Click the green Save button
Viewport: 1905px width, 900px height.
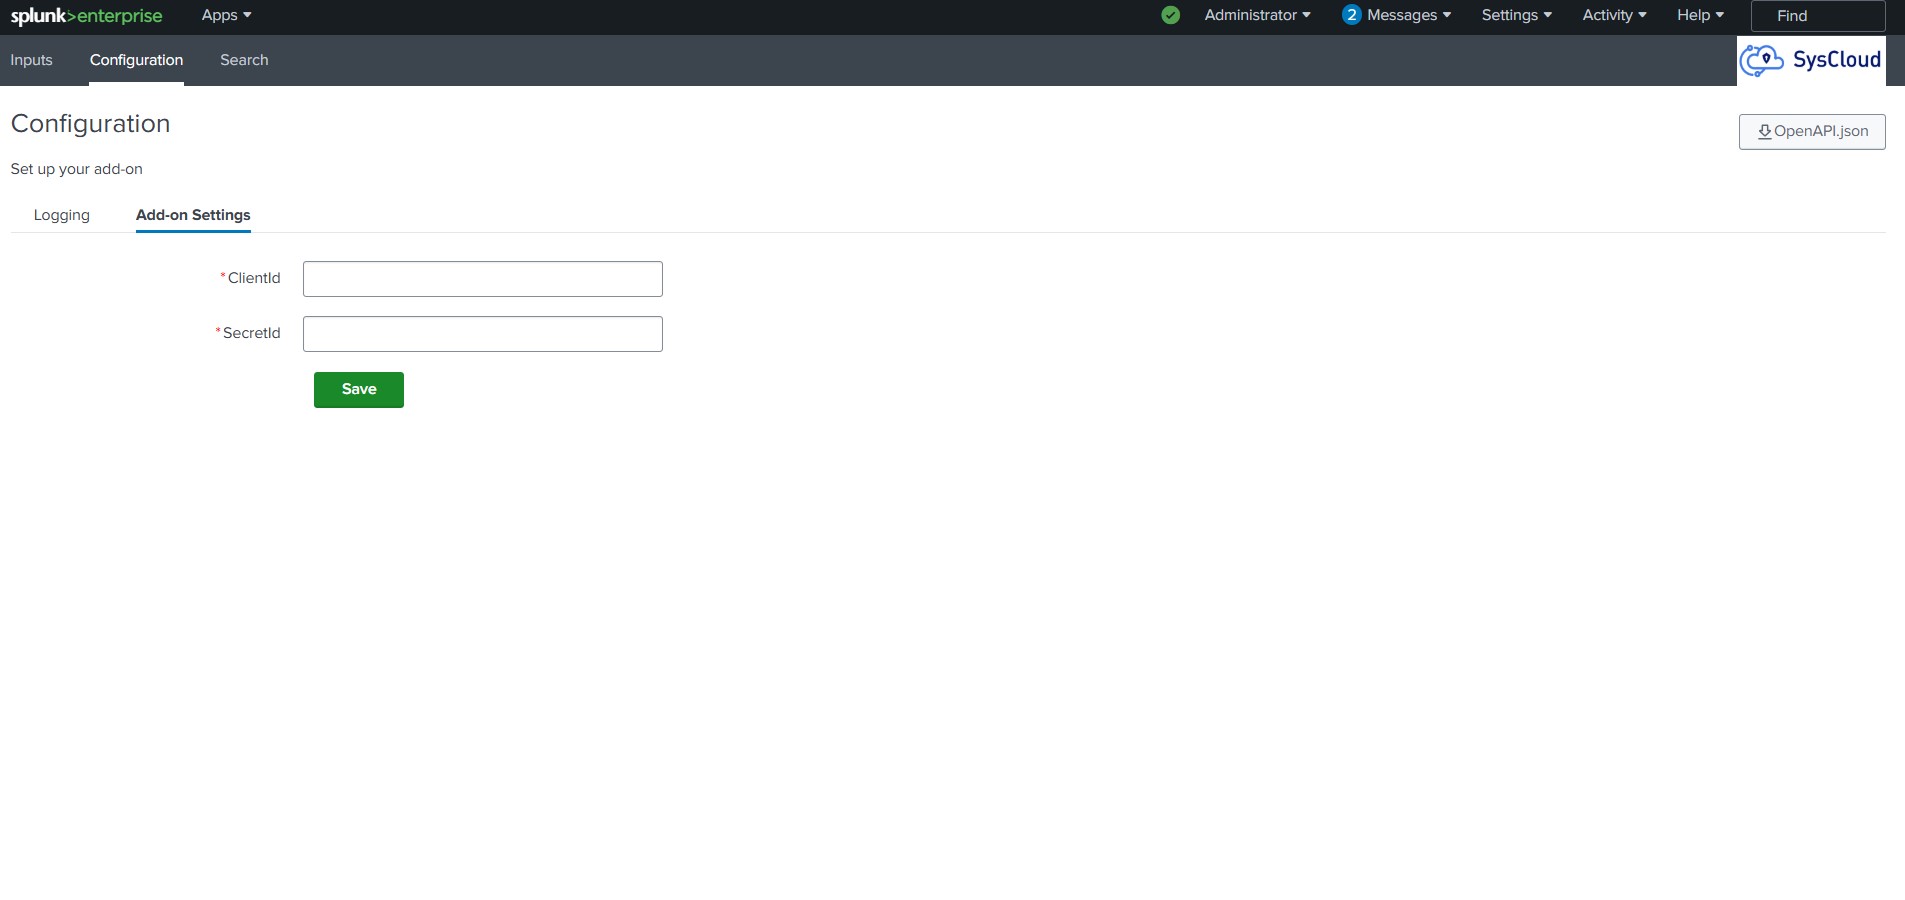pos(359,390)
